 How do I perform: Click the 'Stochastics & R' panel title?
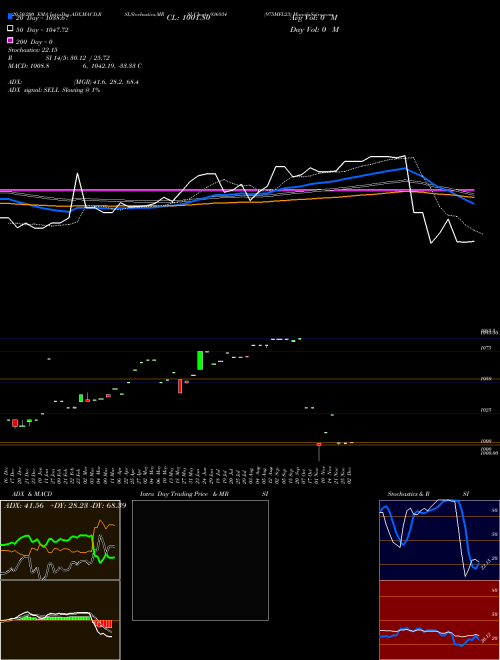point(408,494)
